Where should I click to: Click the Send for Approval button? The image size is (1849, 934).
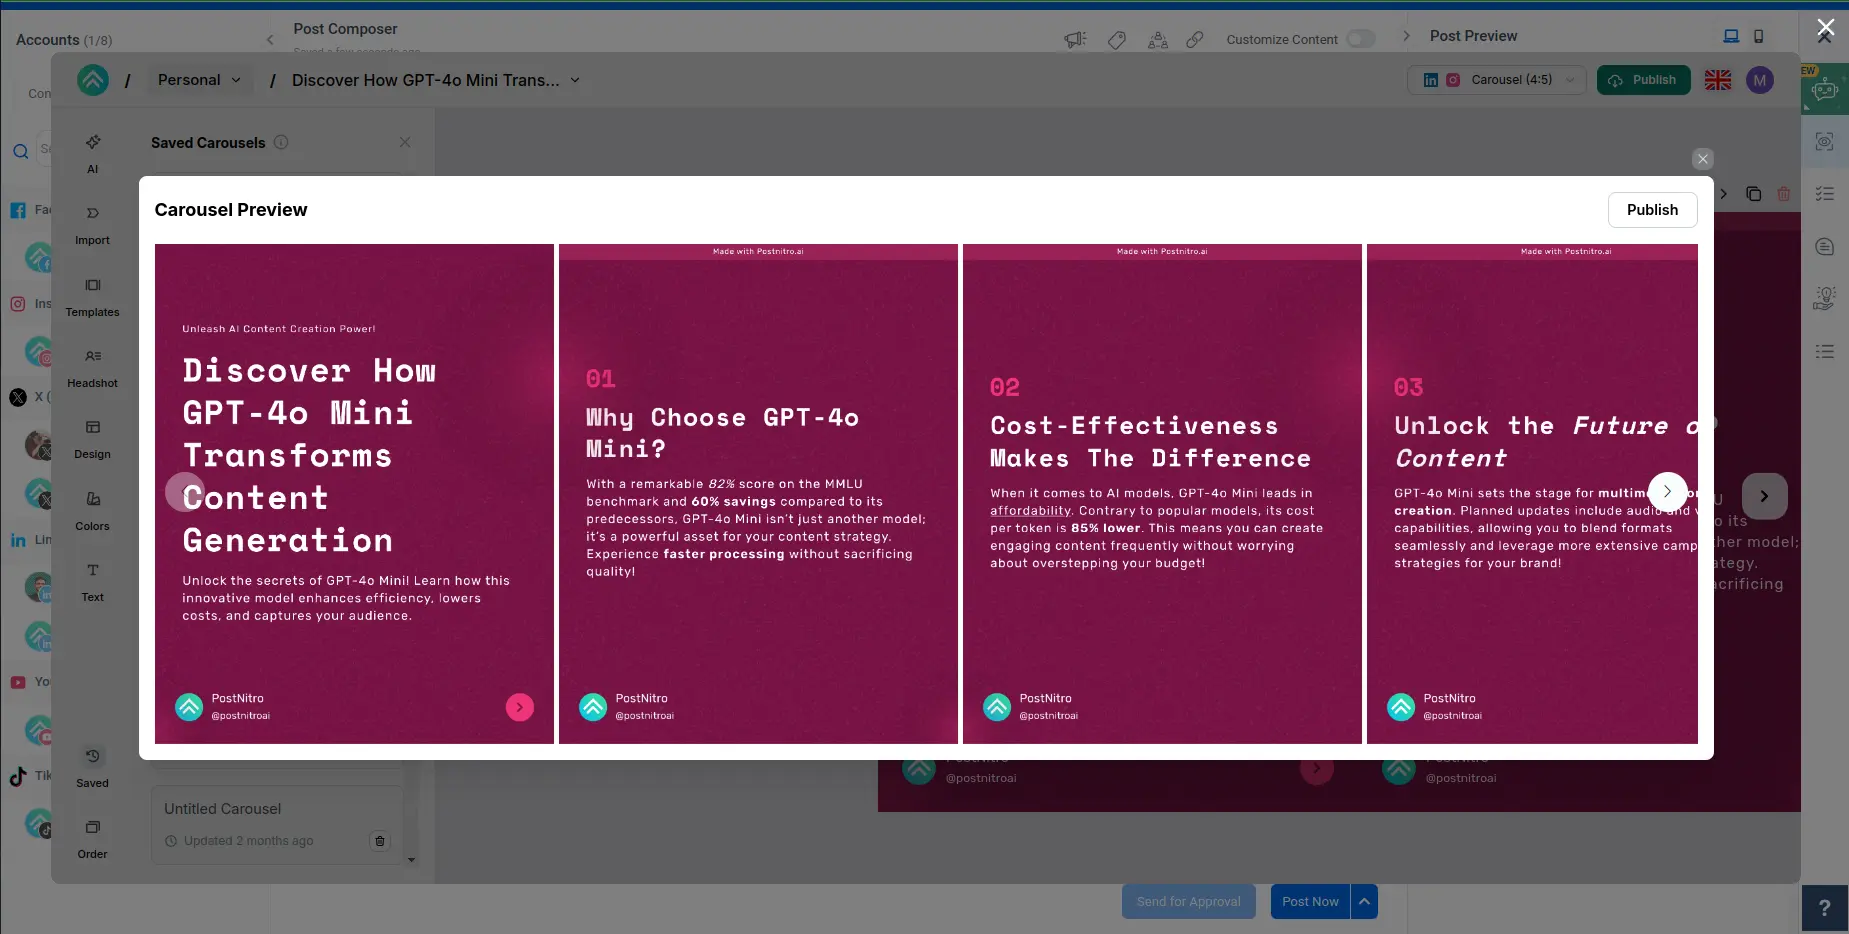click(1188, 901)
